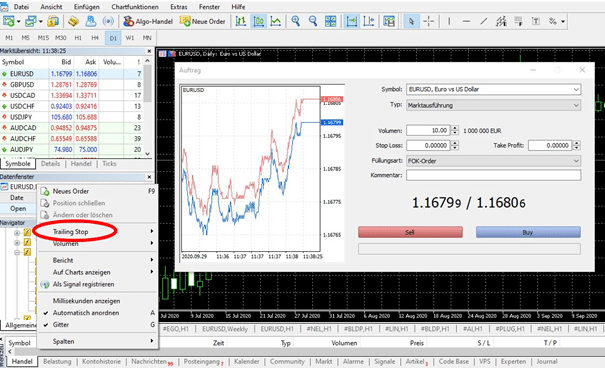Select the H4 timeframe
The width and height of the screenshot is (605, 368).
[x=95, y=38]
